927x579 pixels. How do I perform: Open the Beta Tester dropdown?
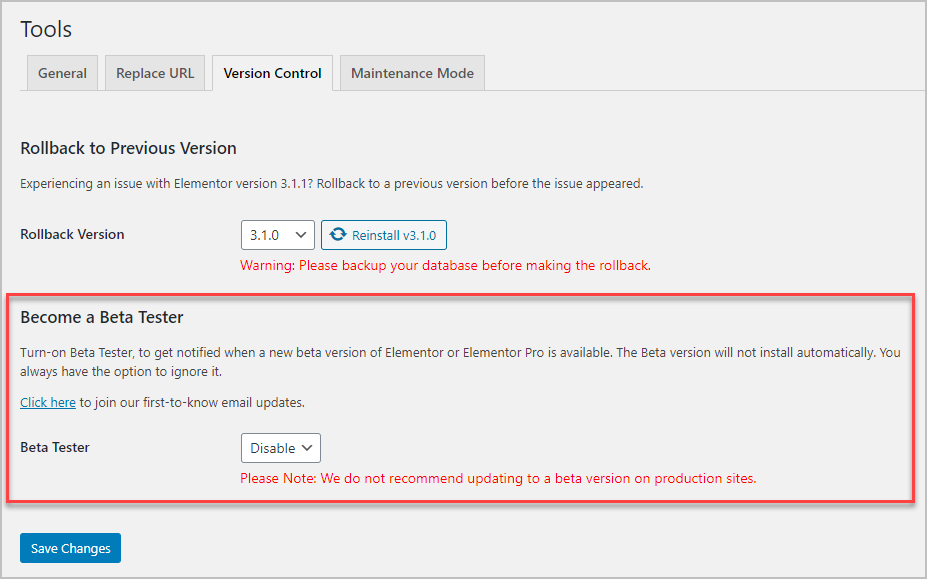point(280,447)
